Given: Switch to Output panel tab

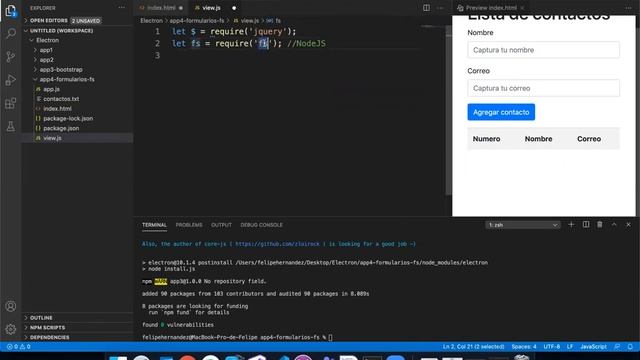Looking at the screenshot, I should 221,225.
